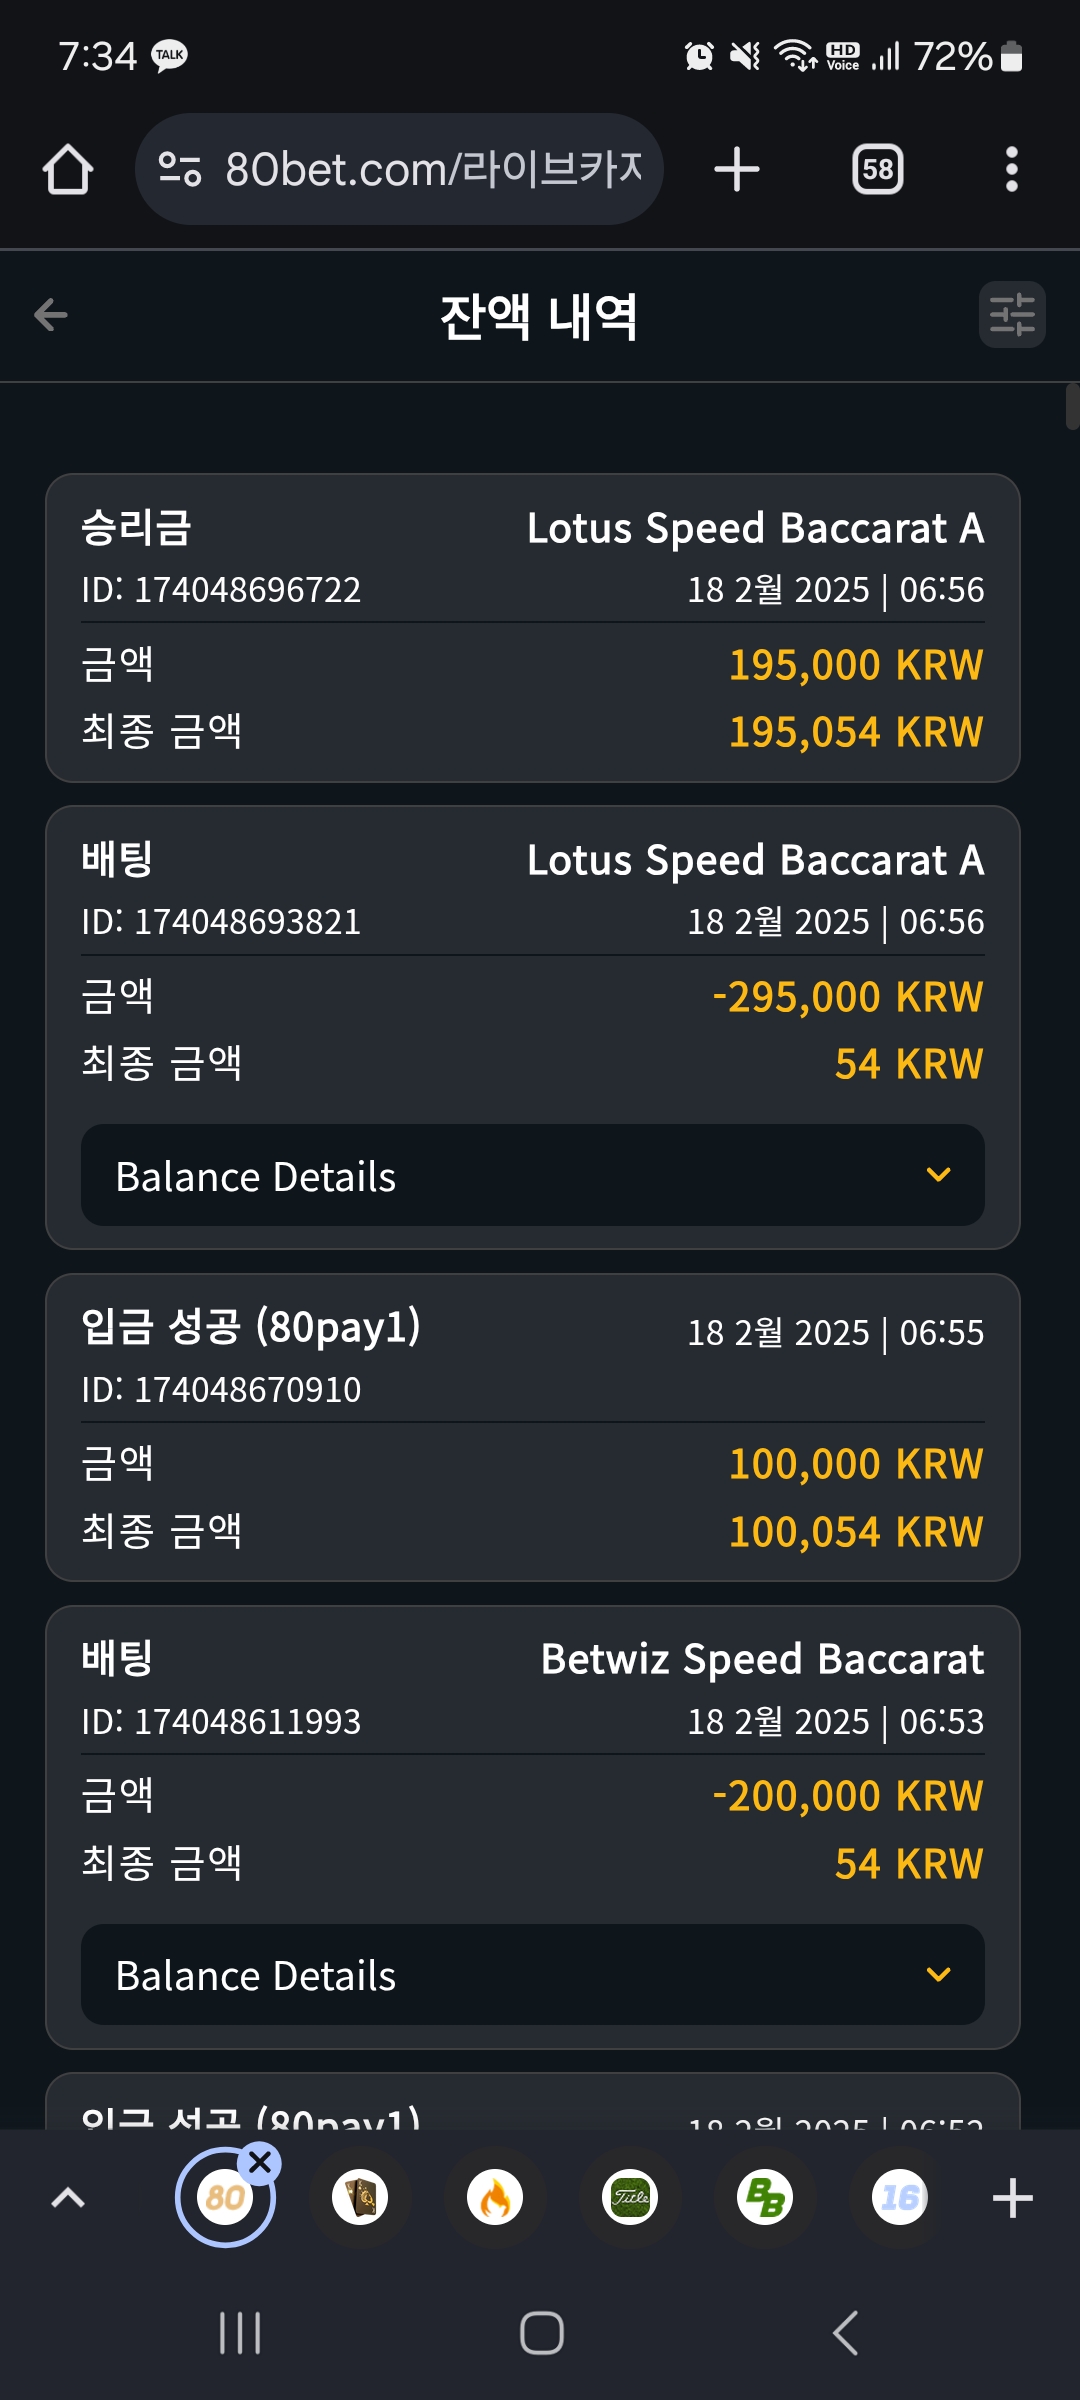Tap the Android recent apps button
Image resolution: width=1080 pixels, height=2400 pixels.
tap(240, 2333)
